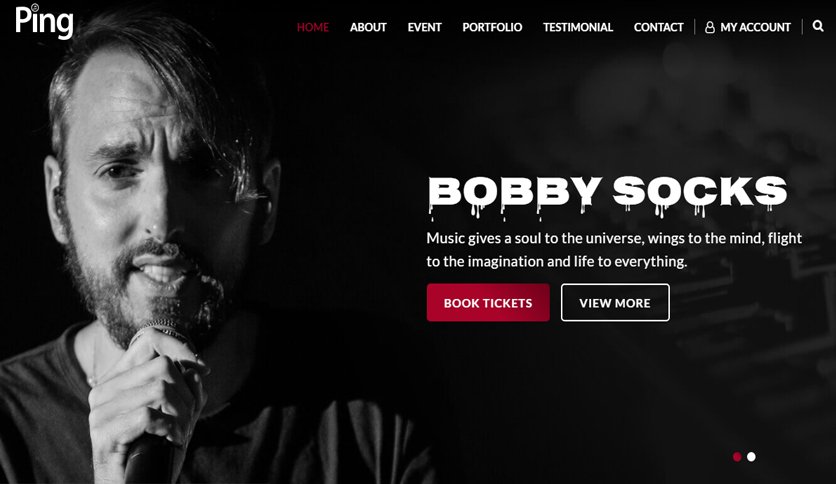Go to the ABOUT page

click(x=368, y=27)
